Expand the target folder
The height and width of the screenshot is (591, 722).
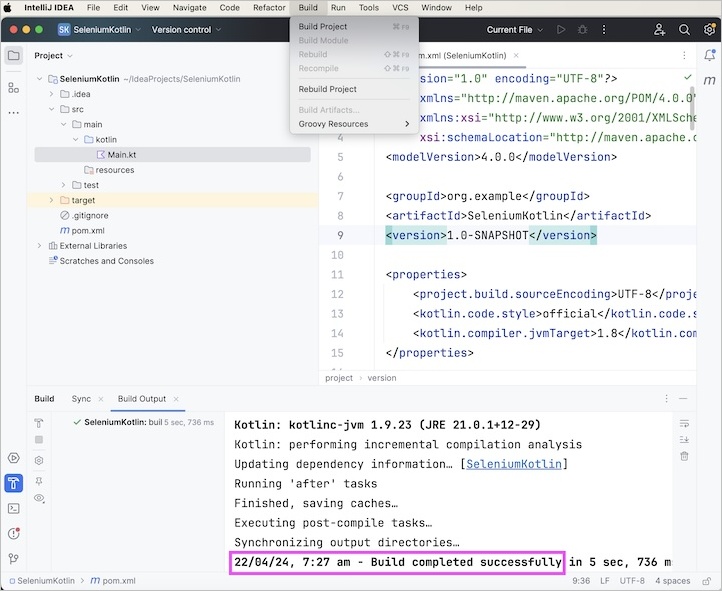pos(51,200)
